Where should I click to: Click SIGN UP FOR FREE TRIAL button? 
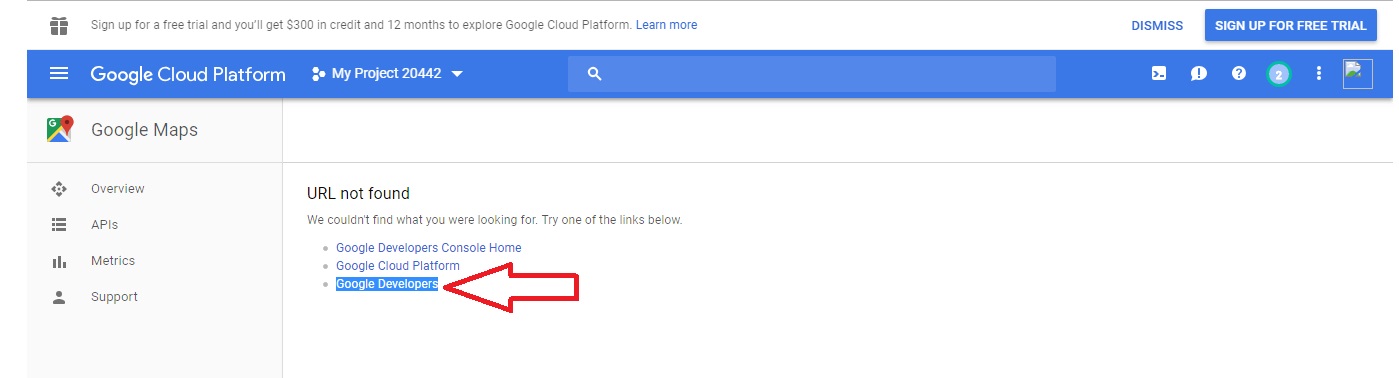pos(1290,26)
